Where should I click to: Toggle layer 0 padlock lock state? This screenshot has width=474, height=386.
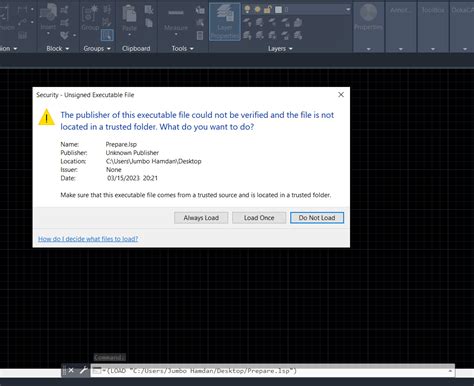(267, 10)
